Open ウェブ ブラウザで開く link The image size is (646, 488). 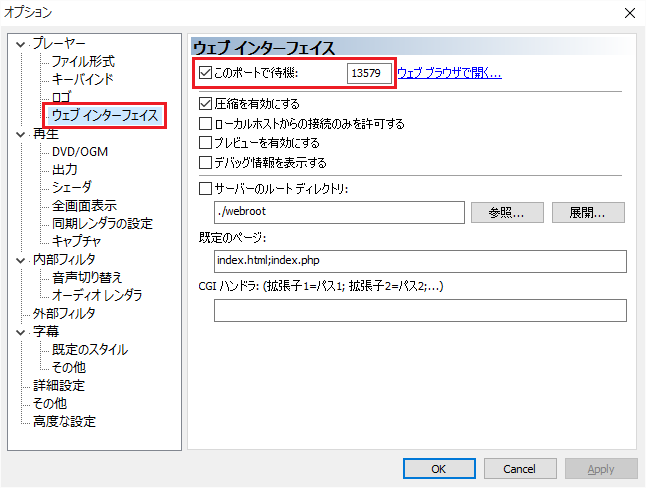(x=449, y=73)
